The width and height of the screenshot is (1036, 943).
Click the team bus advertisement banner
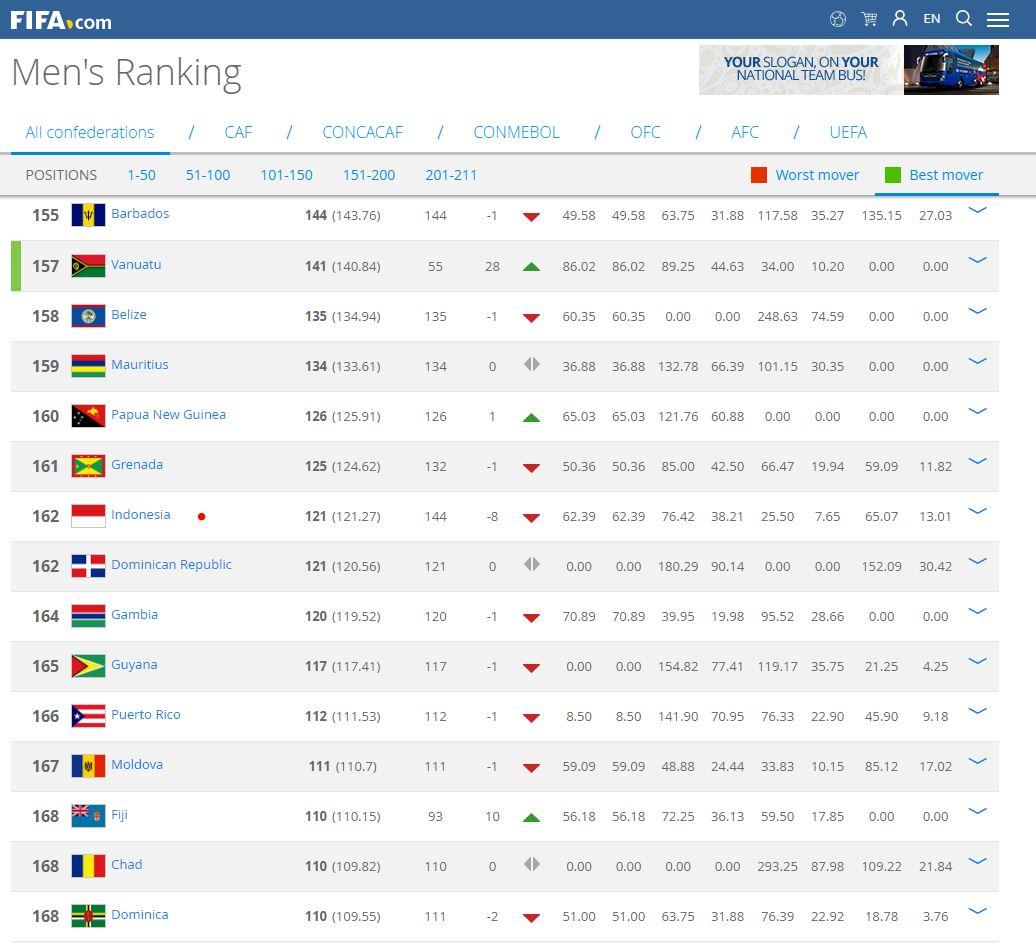point(848,70)
